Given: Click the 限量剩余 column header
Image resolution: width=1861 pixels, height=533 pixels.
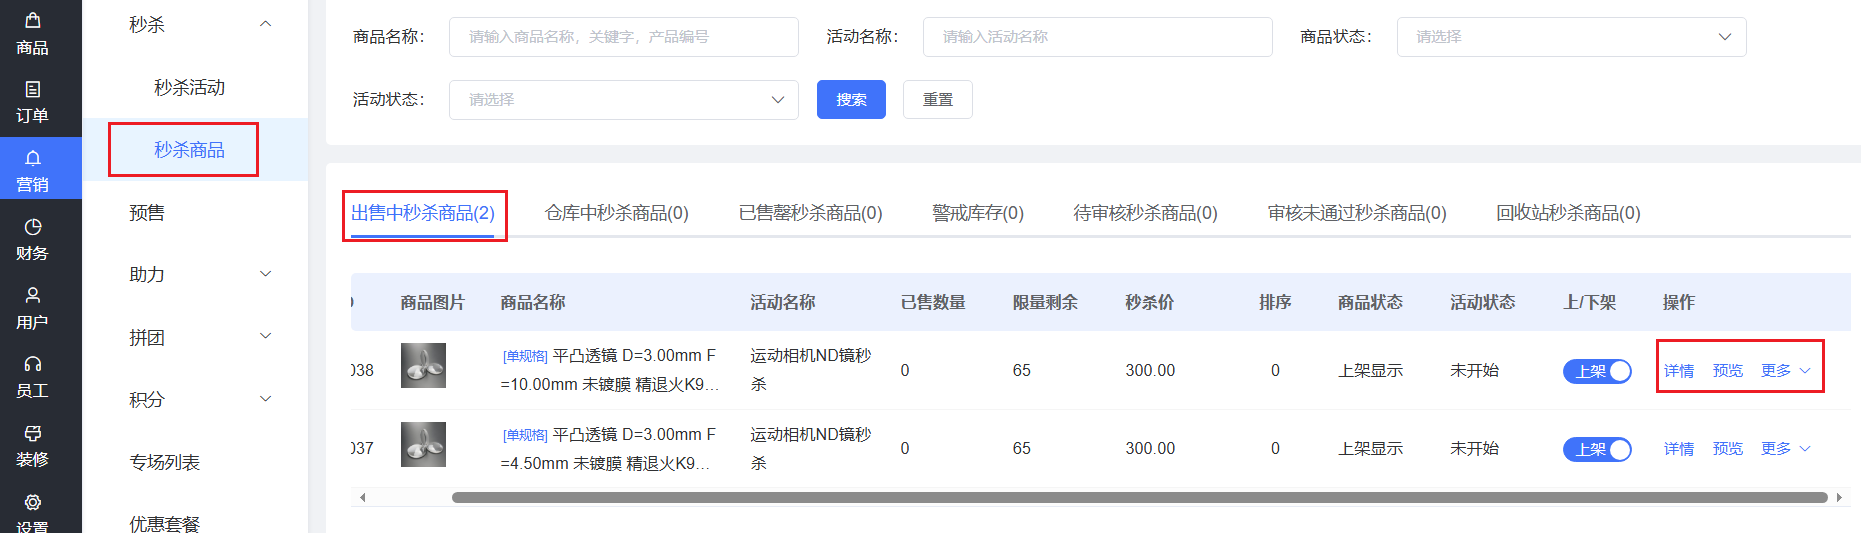Looking at the screenshot, I should click(x=1045, y=302).
